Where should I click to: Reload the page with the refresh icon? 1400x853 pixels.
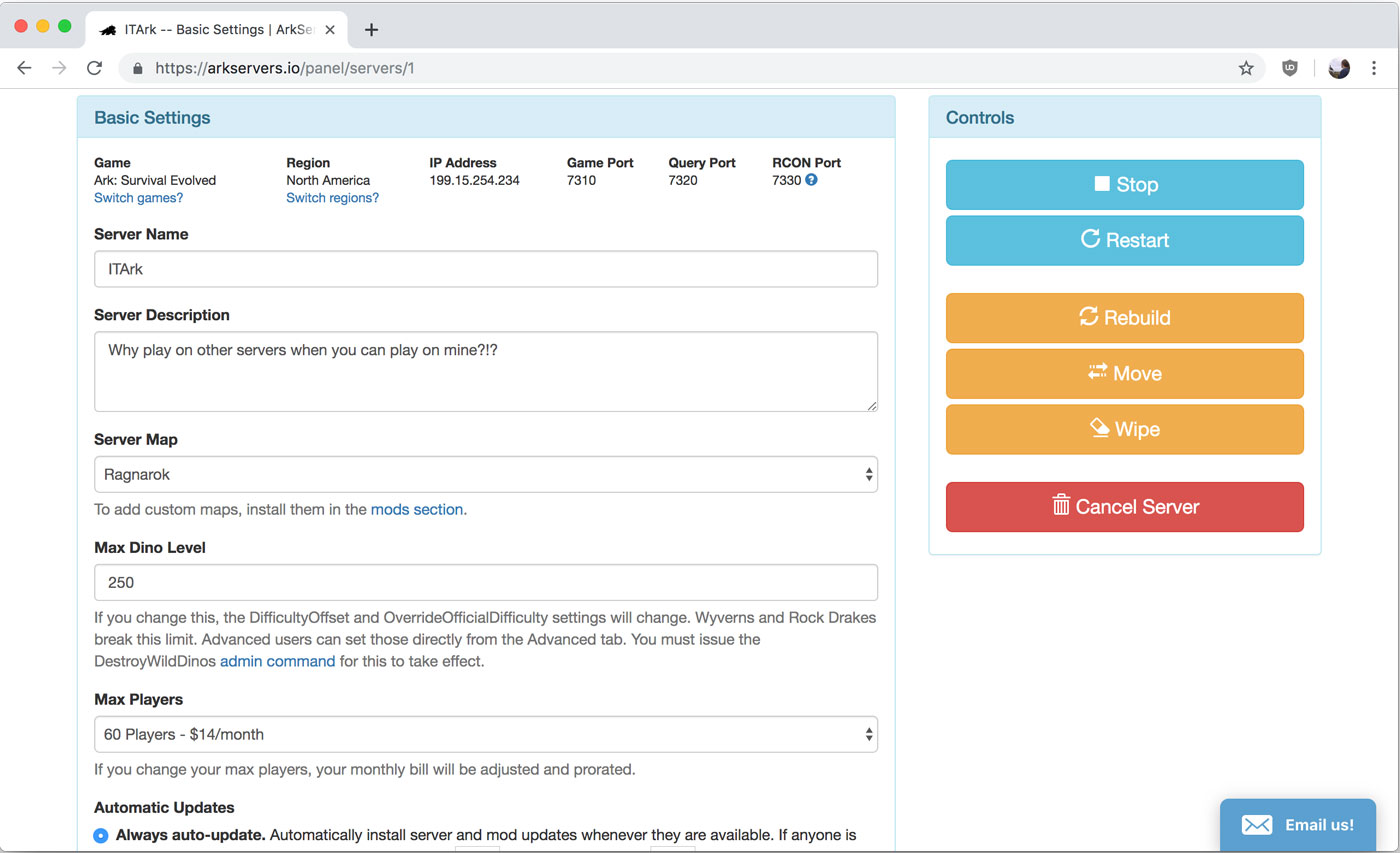94,68
